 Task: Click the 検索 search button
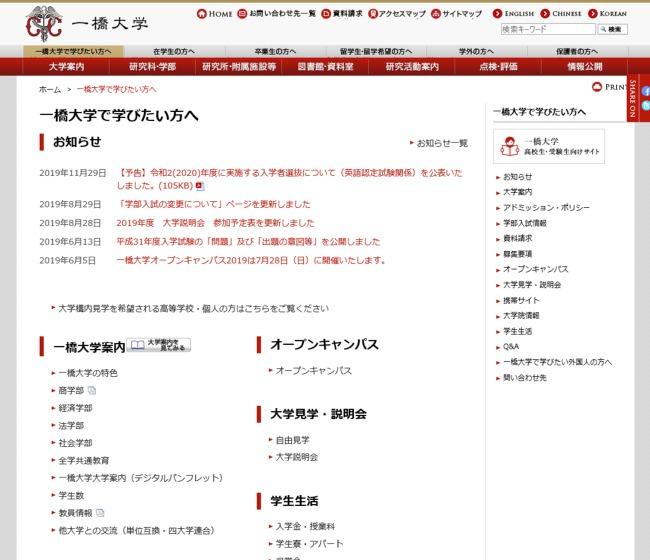pos(612,29)
